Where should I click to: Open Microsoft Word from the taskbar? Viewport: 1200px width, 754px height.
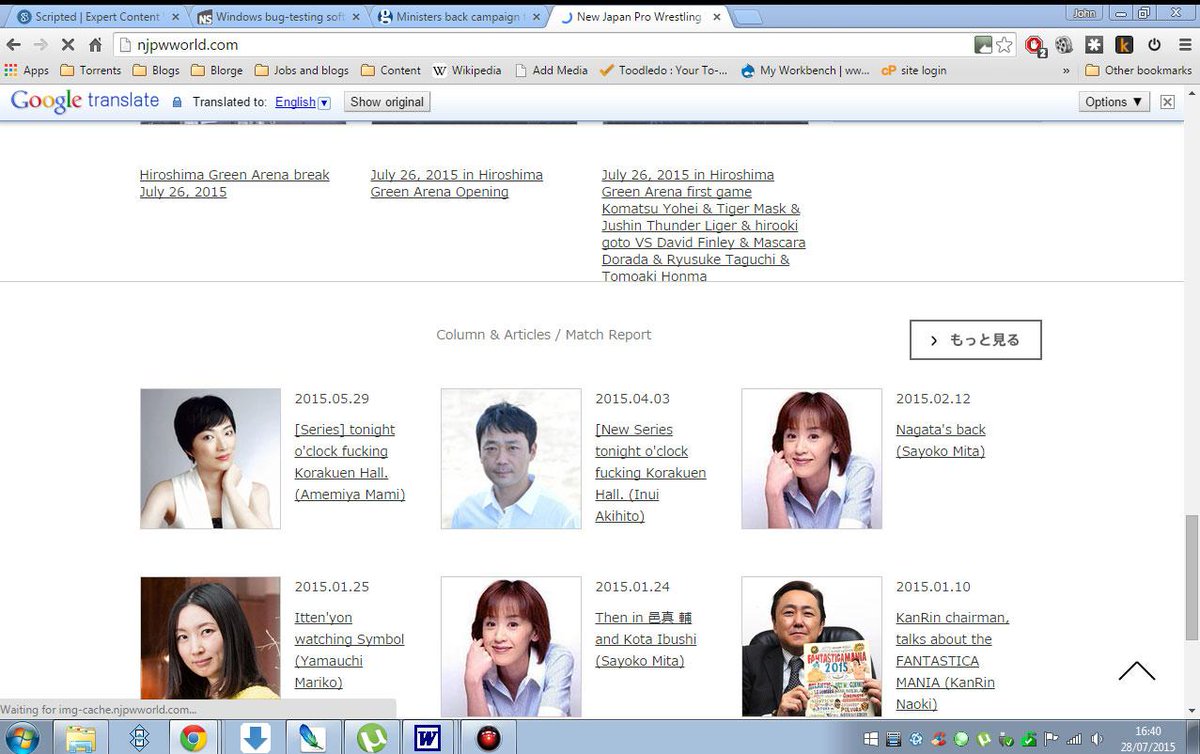[x=428, y=738]
